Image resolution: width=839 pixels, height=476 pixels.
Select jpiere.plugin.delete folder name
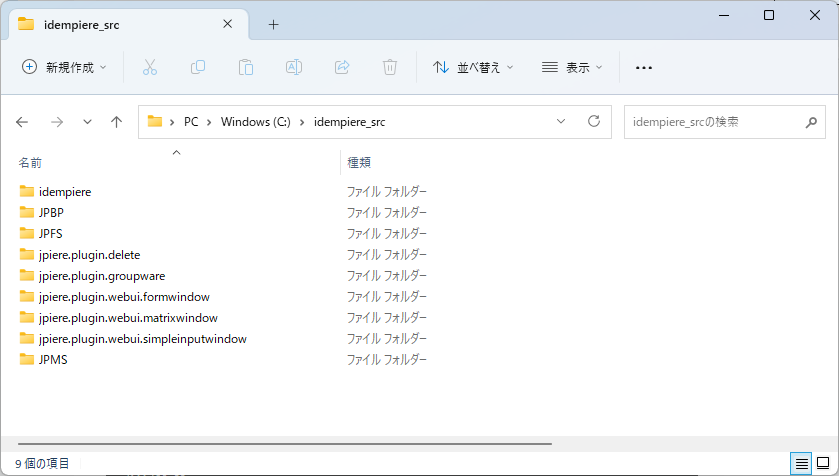pos(89,255)
